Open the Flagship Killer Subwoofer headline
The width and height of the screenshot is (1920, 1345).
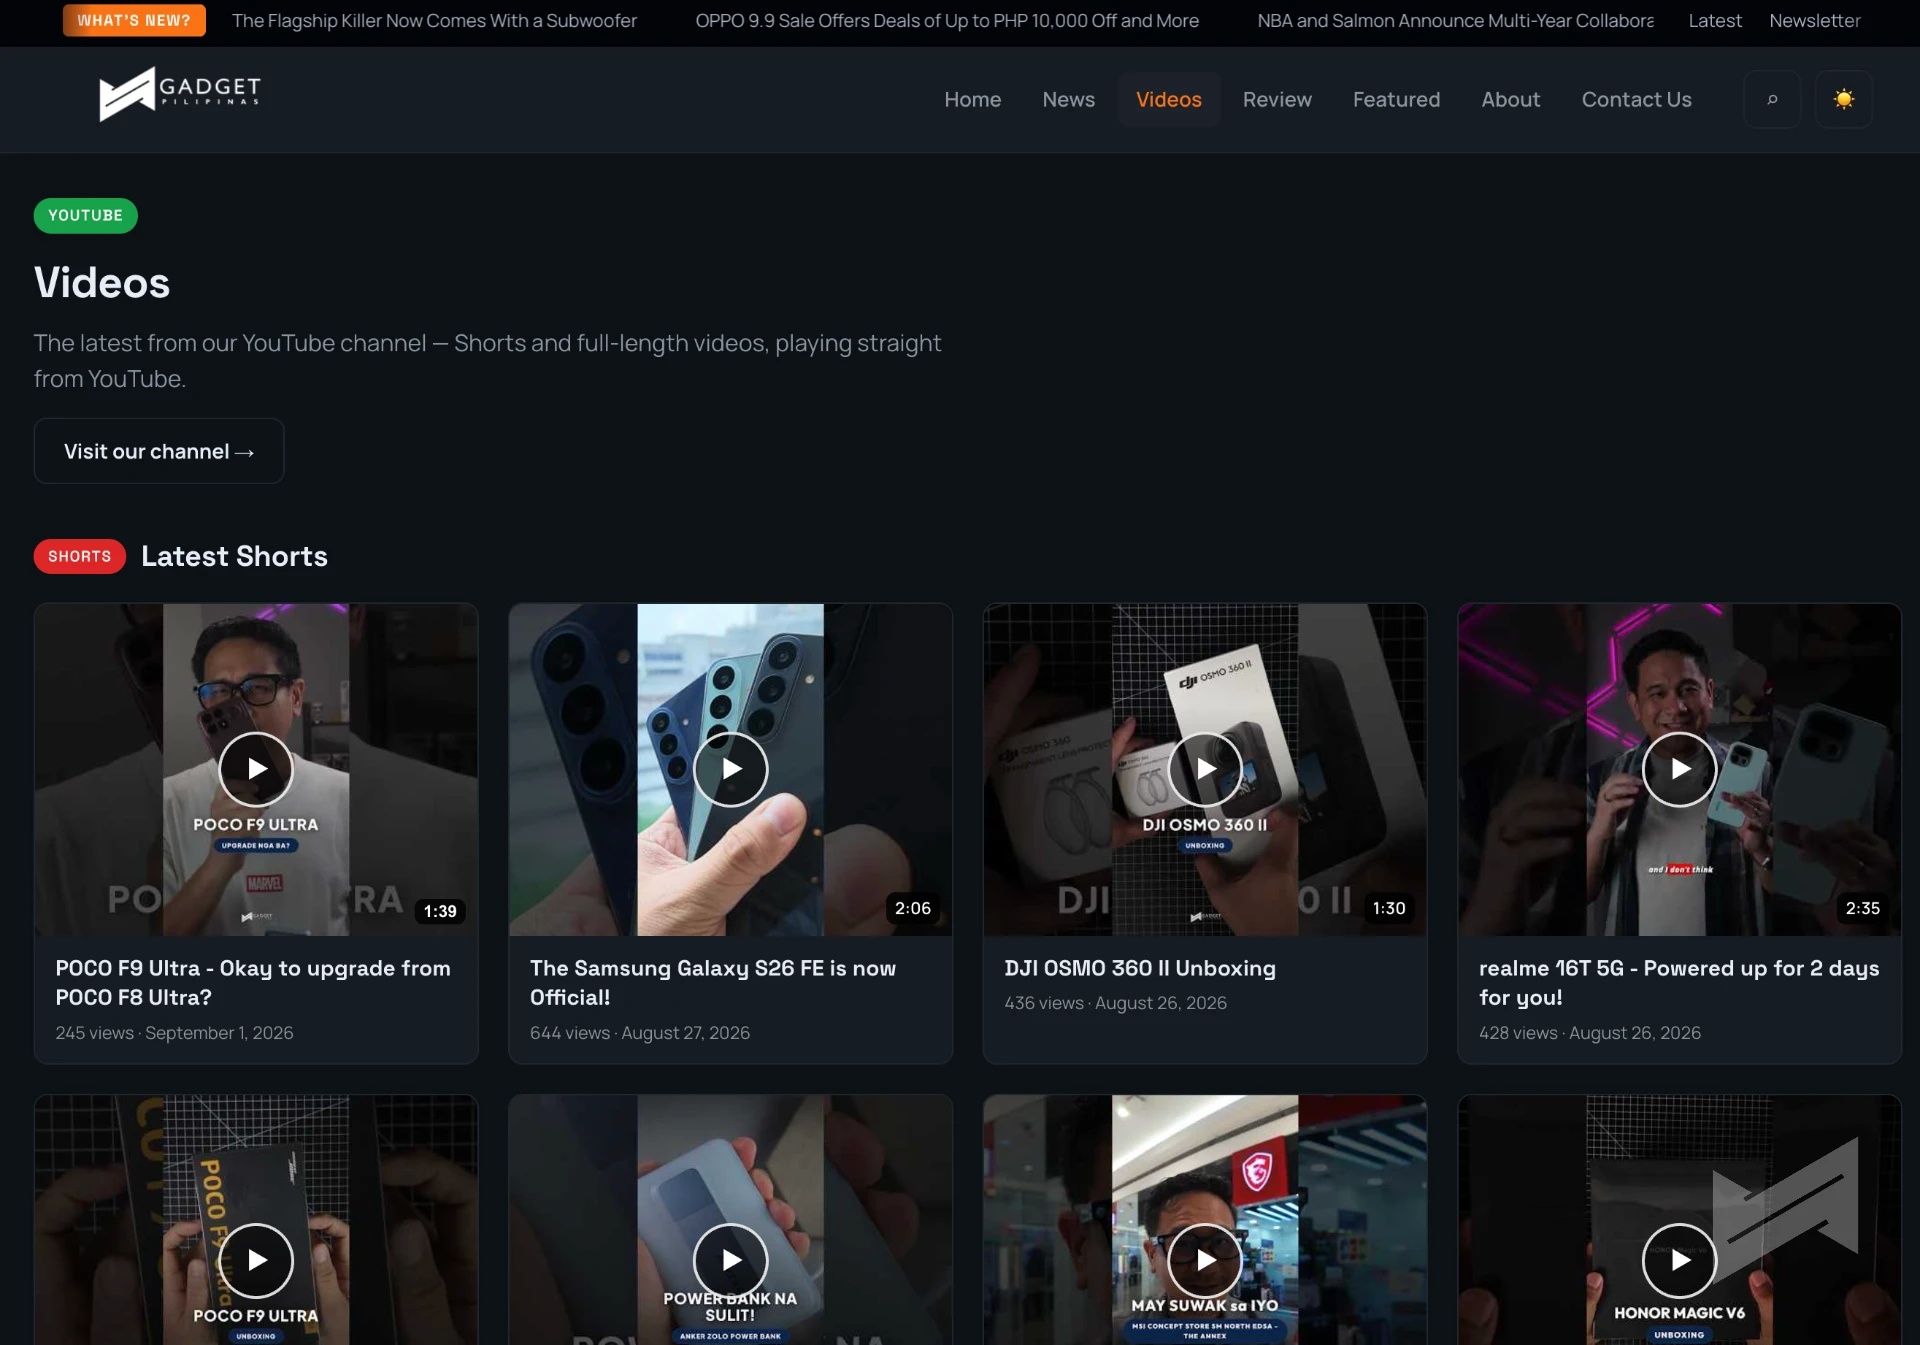click(x=434, y=20)
